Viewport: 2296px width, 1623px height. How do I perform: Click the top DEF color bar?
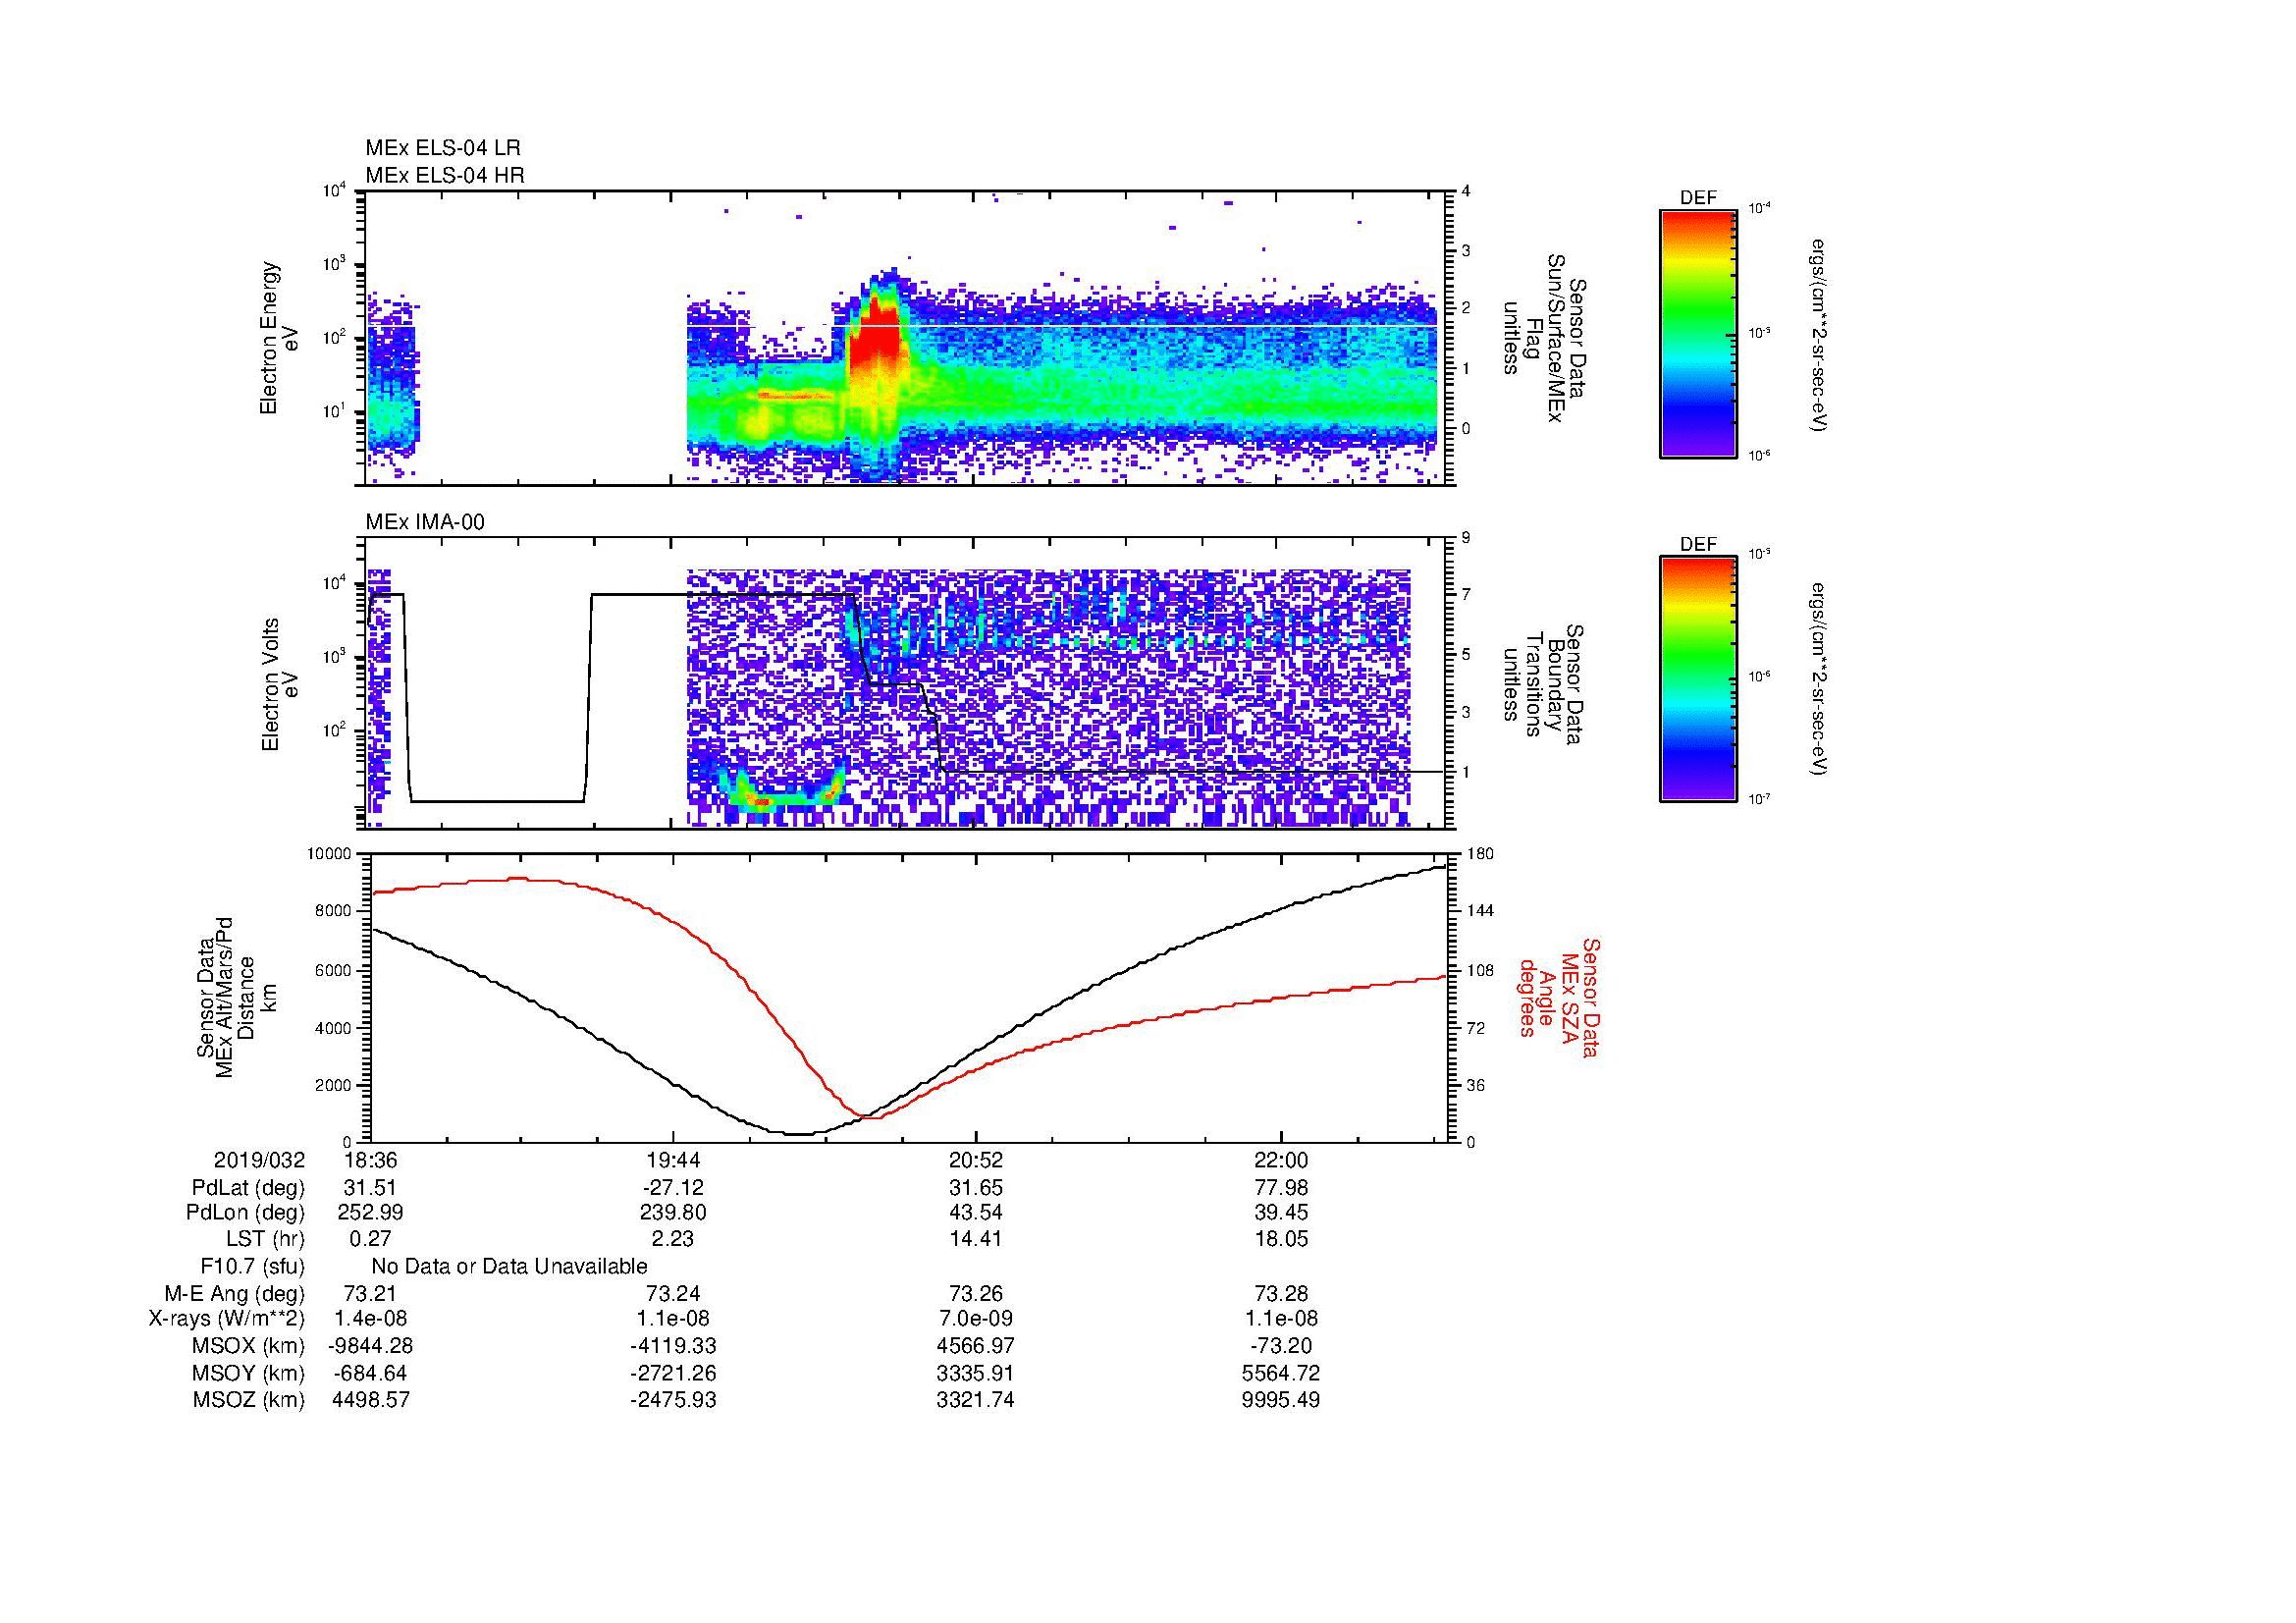[1698, 333]
